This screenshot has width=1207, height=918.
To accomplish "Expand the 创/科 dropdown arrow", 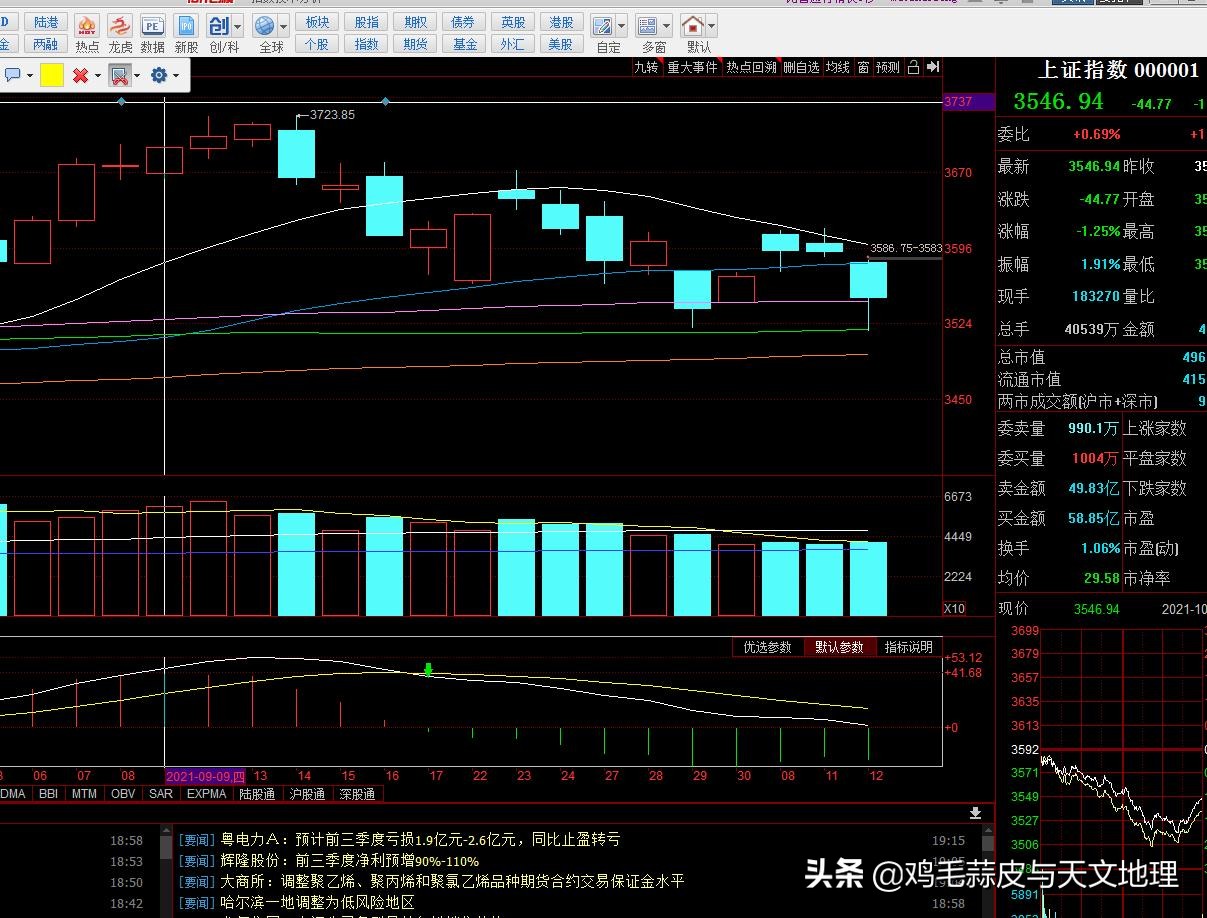I will pyautogui.click(x=237, y=26).
